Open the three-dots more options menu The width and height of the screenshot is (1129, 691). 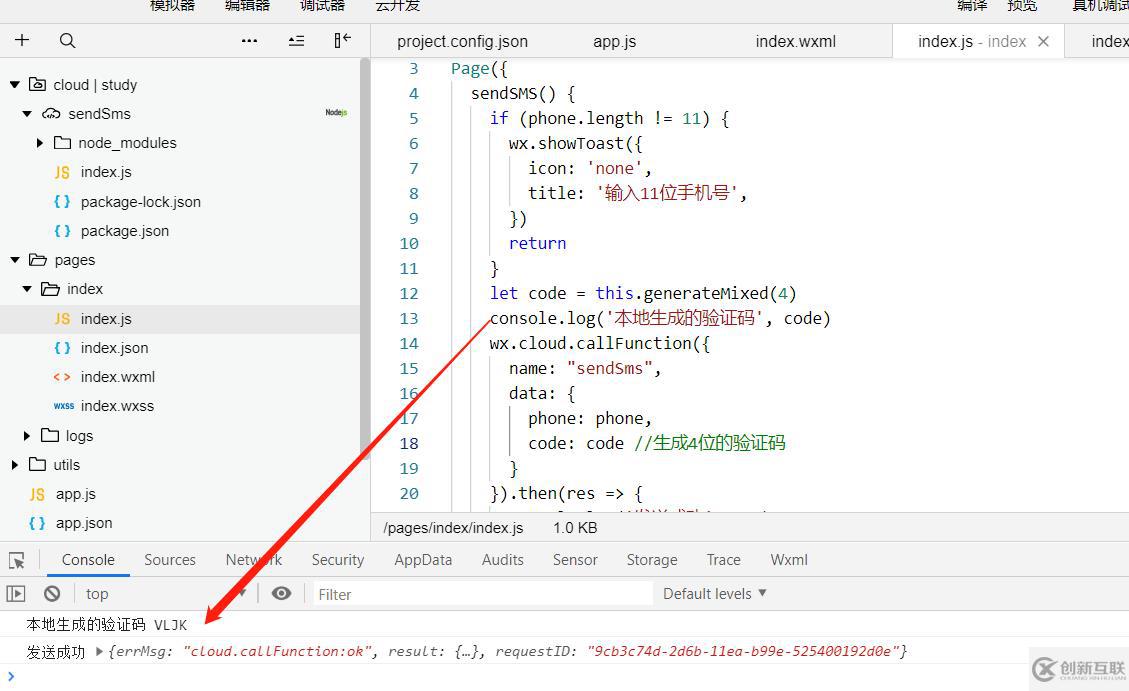tap(249, 41)
